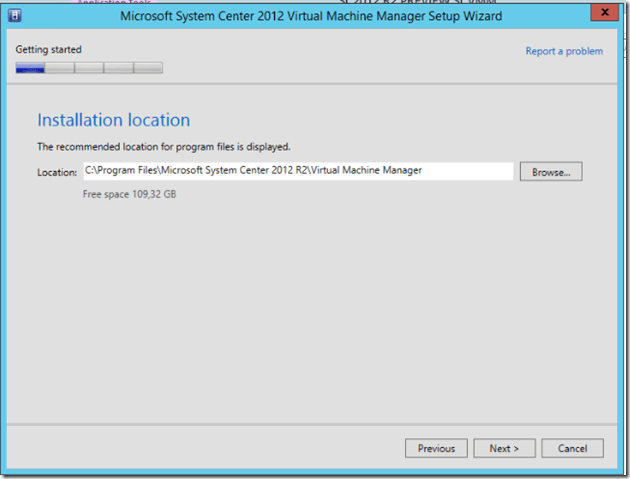
Task: Click the filled first progress segment
Action: pos(30,68)
